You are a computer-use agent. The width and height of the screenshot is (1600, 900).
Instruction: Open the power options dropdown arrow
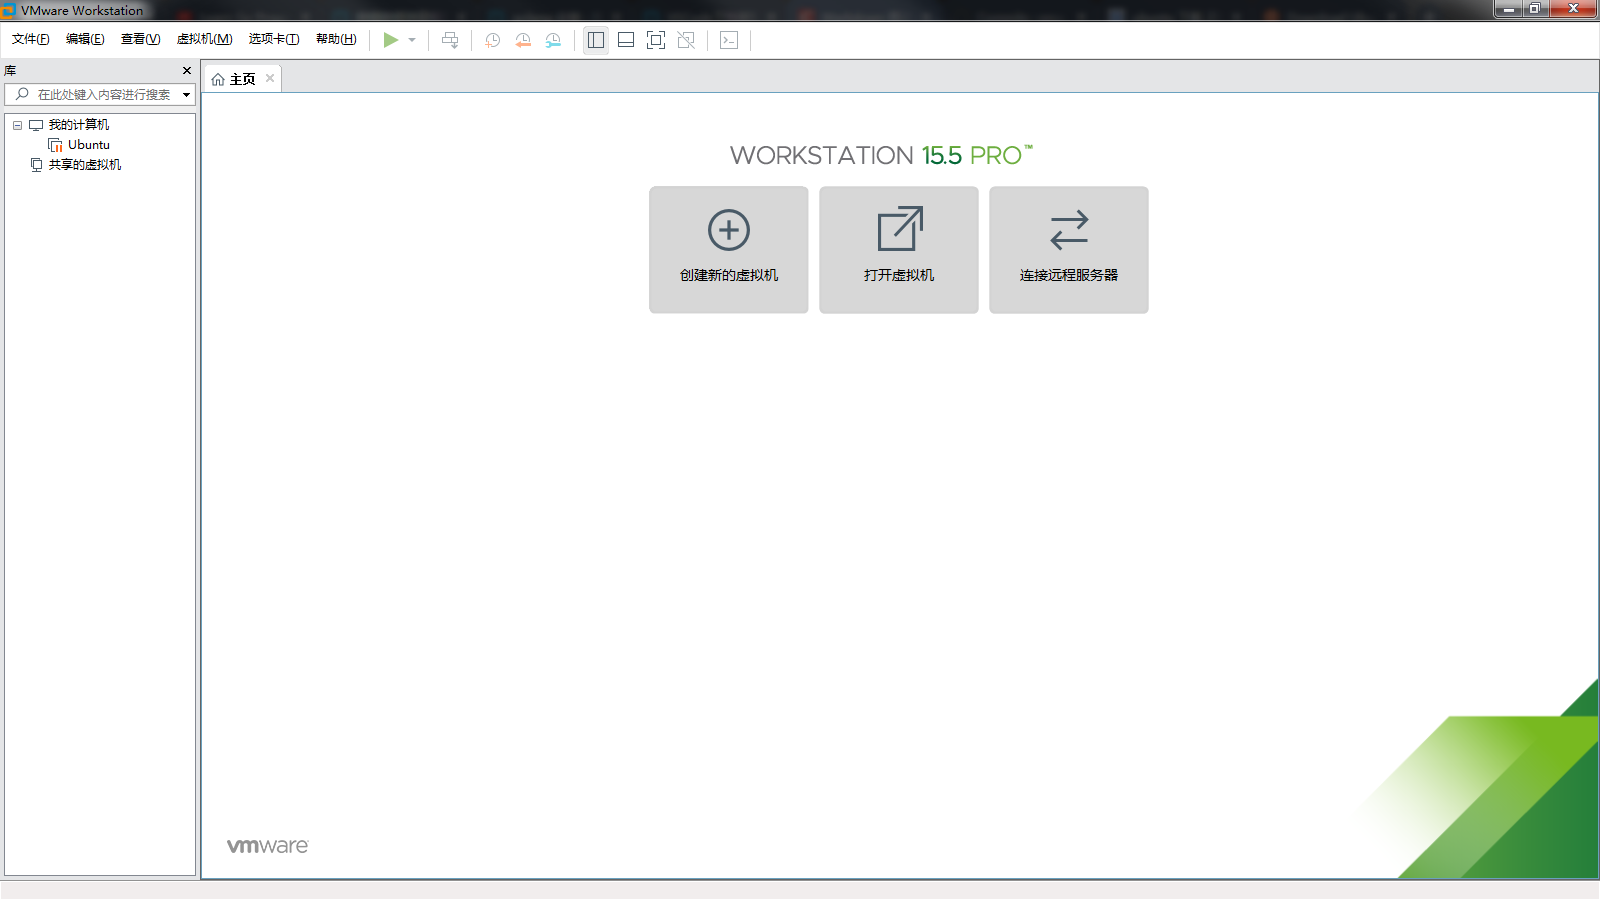coord(412,40)
